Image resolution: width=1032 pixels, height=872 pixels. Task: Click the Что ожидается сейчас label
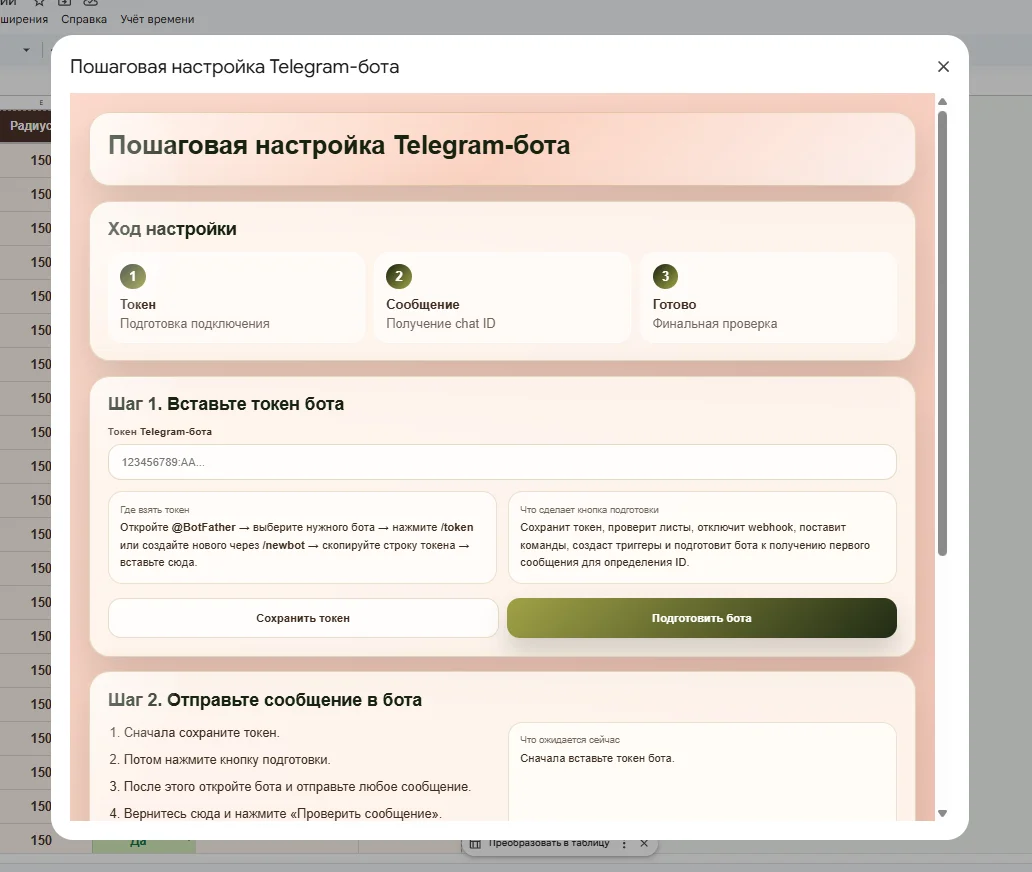(570, 740)
